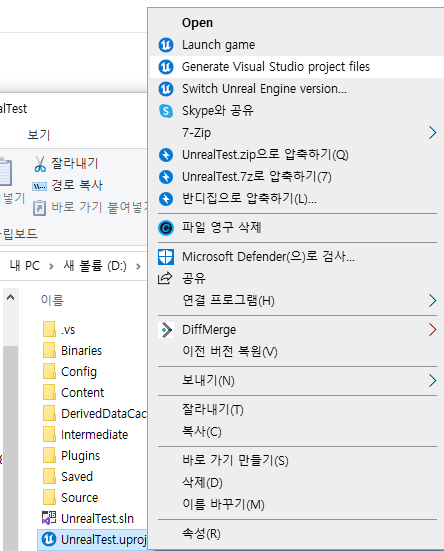
Task: Click the icon beside 파일 영구 삭제
Action: pyautogui.click(x=166, y=228)
